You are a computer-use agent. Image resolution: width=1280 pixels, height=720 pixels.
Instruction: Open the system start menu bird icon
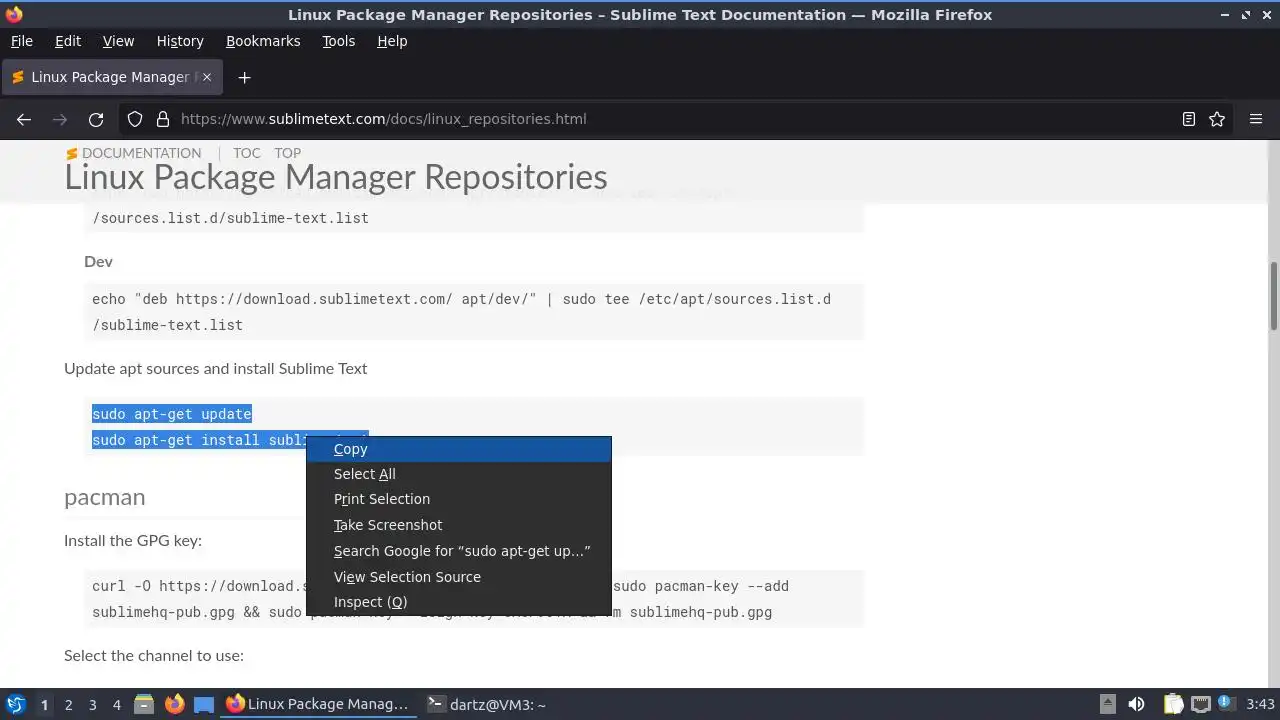[x=15, y=704]
